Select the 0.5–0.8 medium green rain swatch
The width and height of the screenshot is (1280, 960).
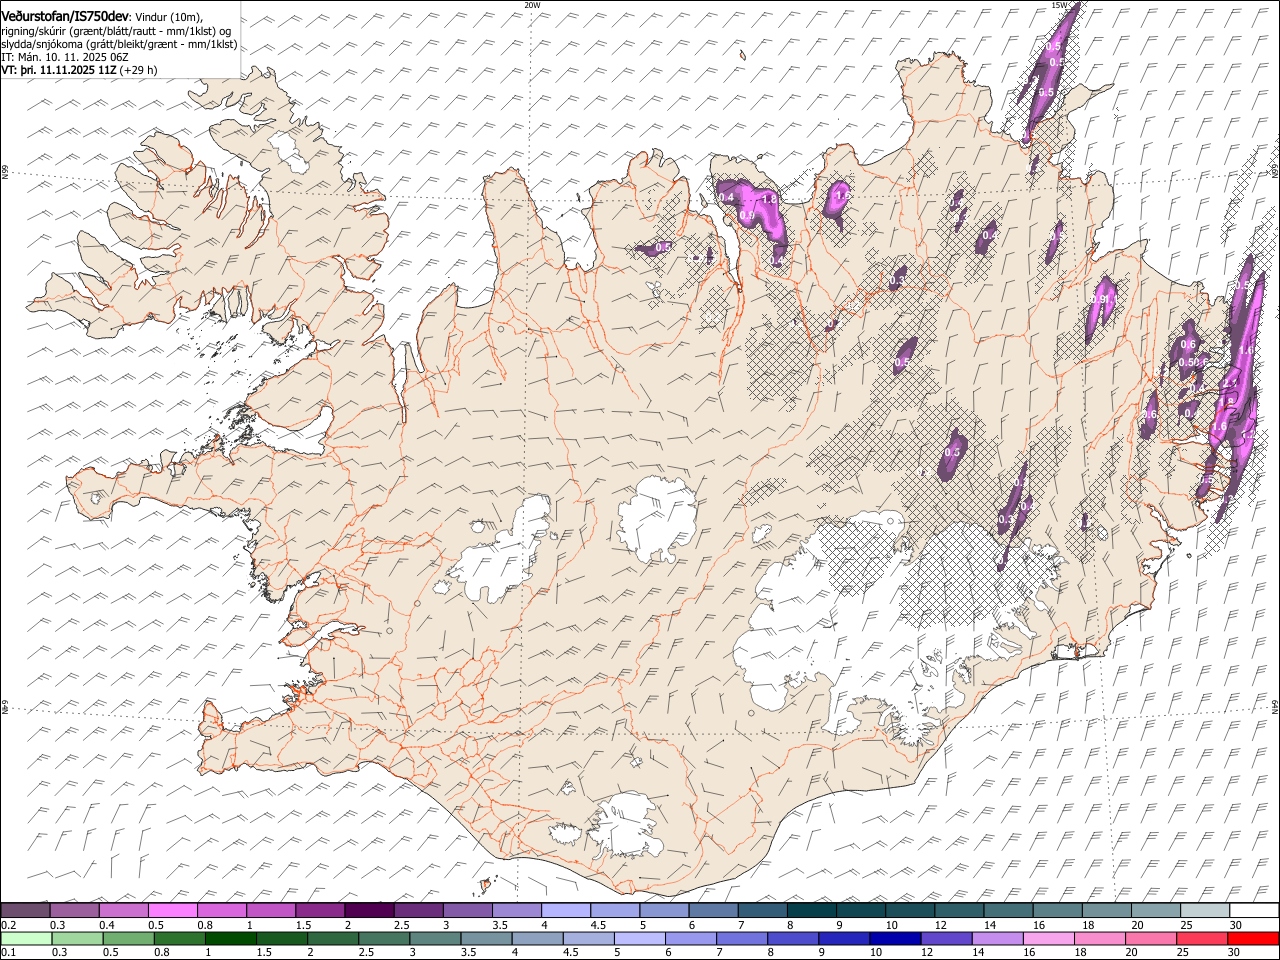click(x=129, y=938)
